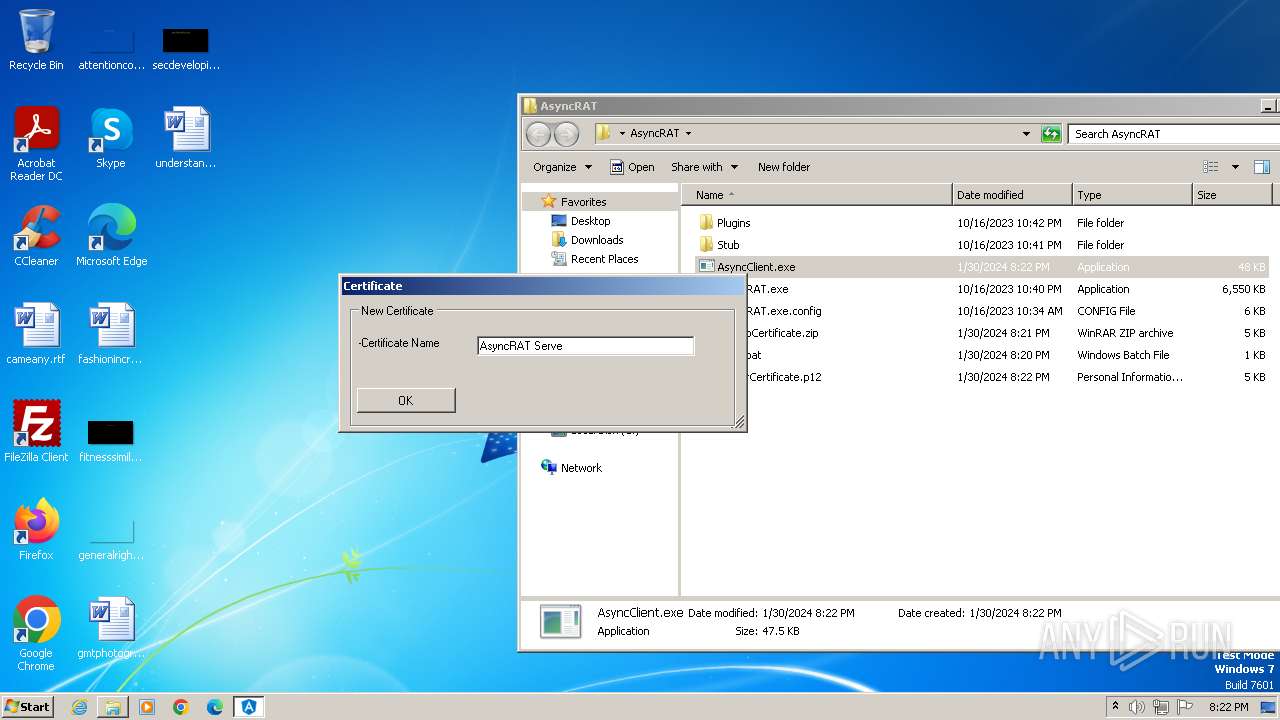This screenshot has width=1280, height=720.
Task: Launch Firefox from desktop
Action: click(36, 530)
